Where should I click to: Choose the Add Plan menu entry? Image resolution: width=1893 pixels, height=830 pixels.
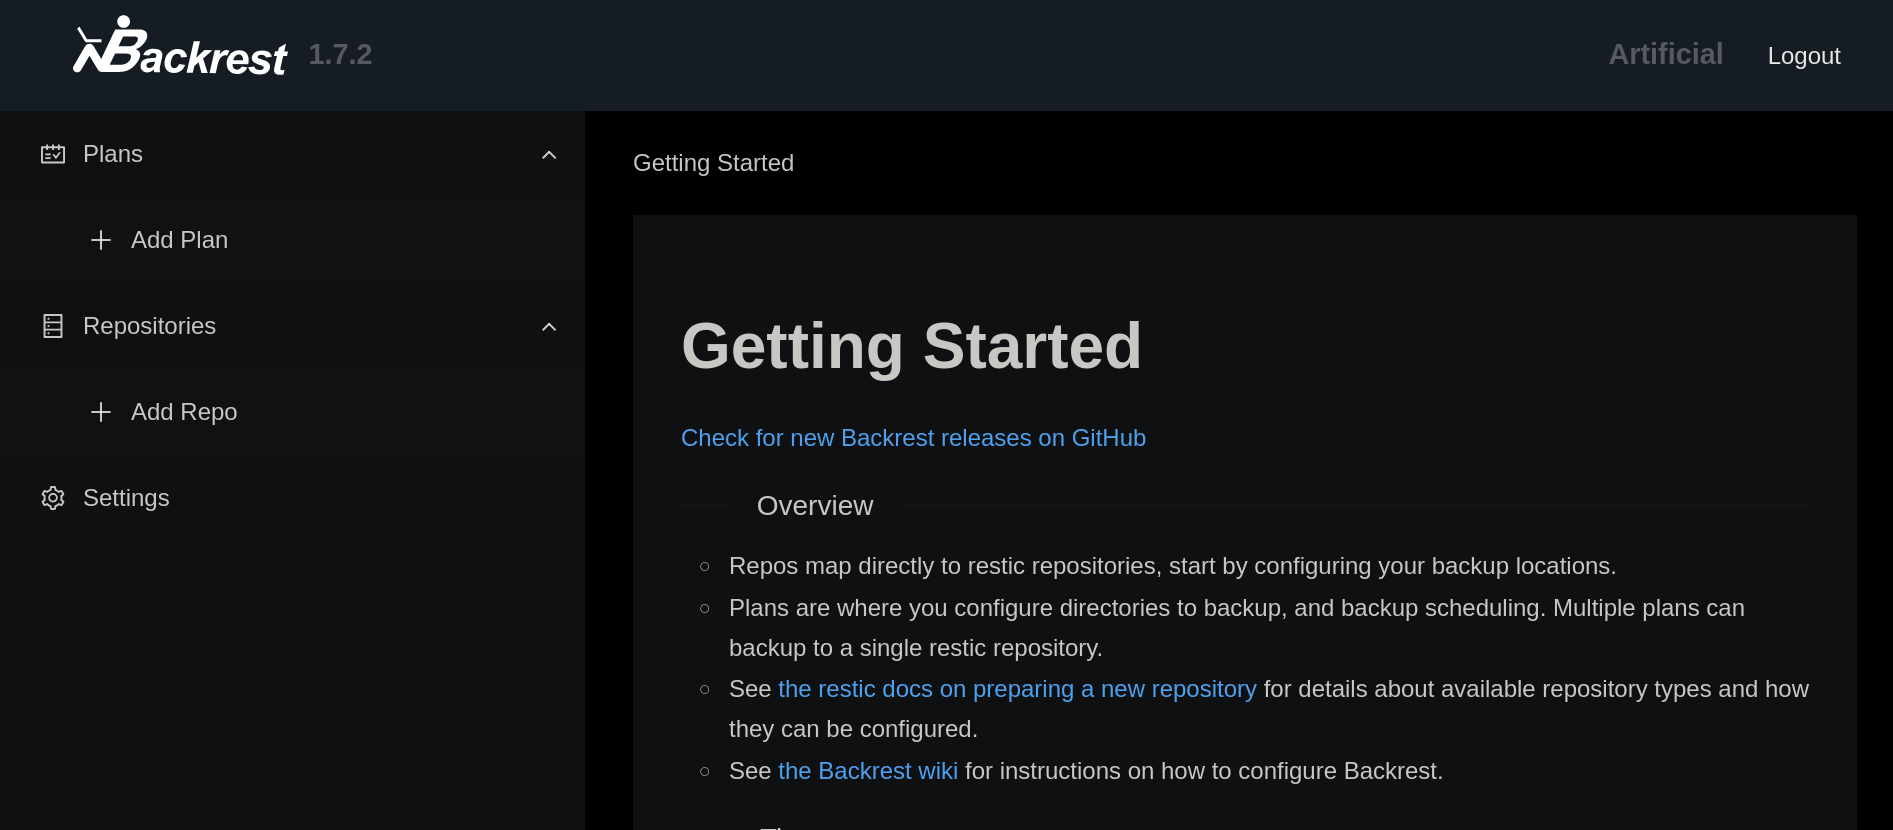tap(179, 240)
